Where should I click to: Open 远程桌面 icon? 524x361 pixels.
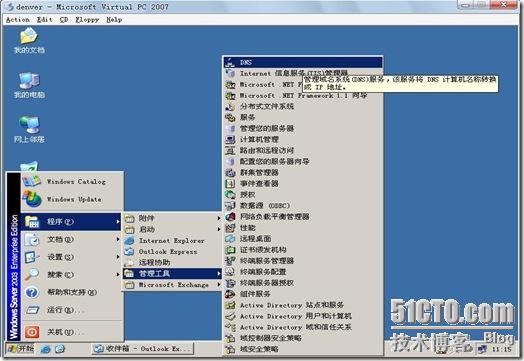230,239
